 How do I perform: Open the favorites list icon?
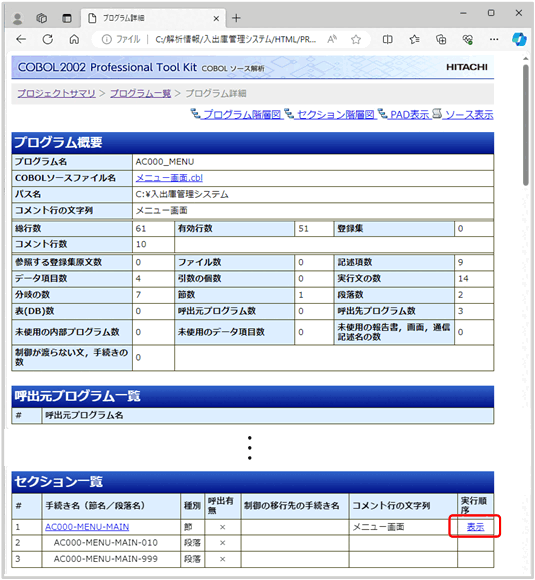[414, 39]
